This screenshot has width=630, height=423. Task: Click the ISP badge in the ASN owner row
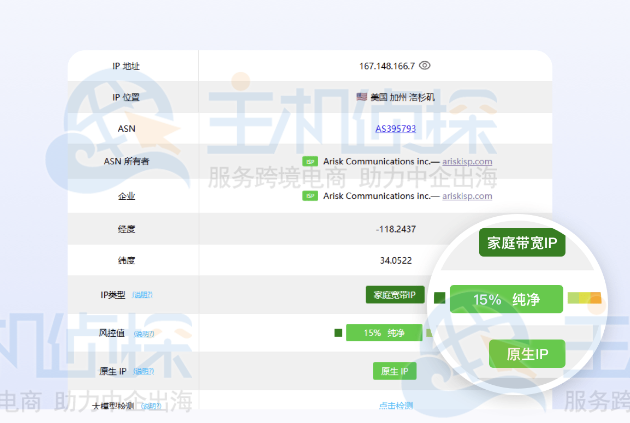[309, 161]
